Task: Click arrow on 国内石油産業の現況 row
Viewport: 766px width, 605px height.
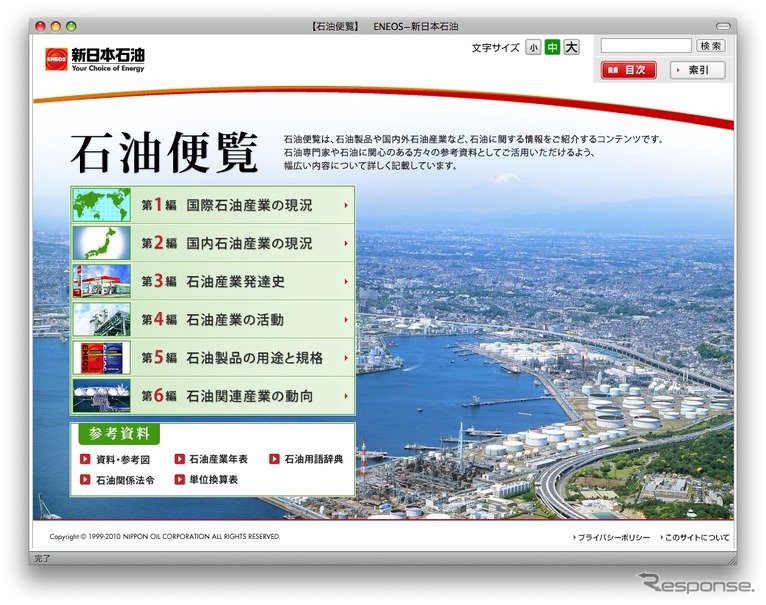Action: tap(346, 243)
